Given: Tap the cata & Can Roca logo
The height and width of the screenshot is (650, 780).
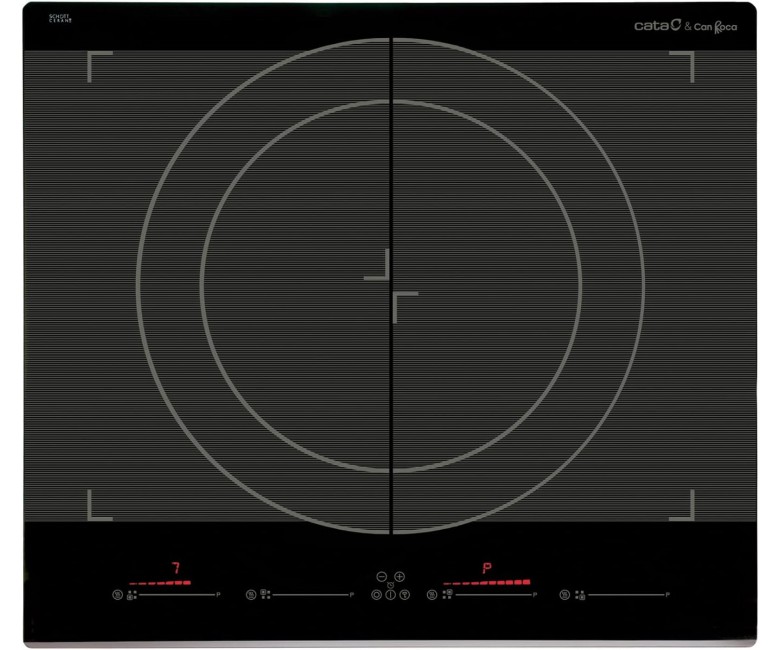Looking at the screenshot, I should (685, 26).
